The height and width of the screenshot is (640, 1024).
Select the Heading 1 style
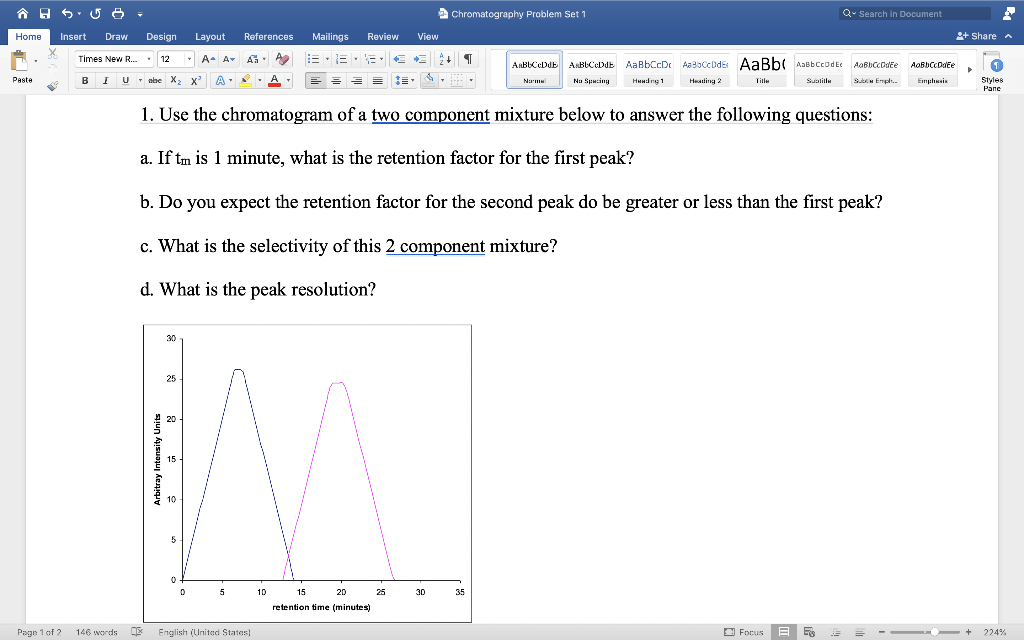pyautogui.click(x=646, y=68)
